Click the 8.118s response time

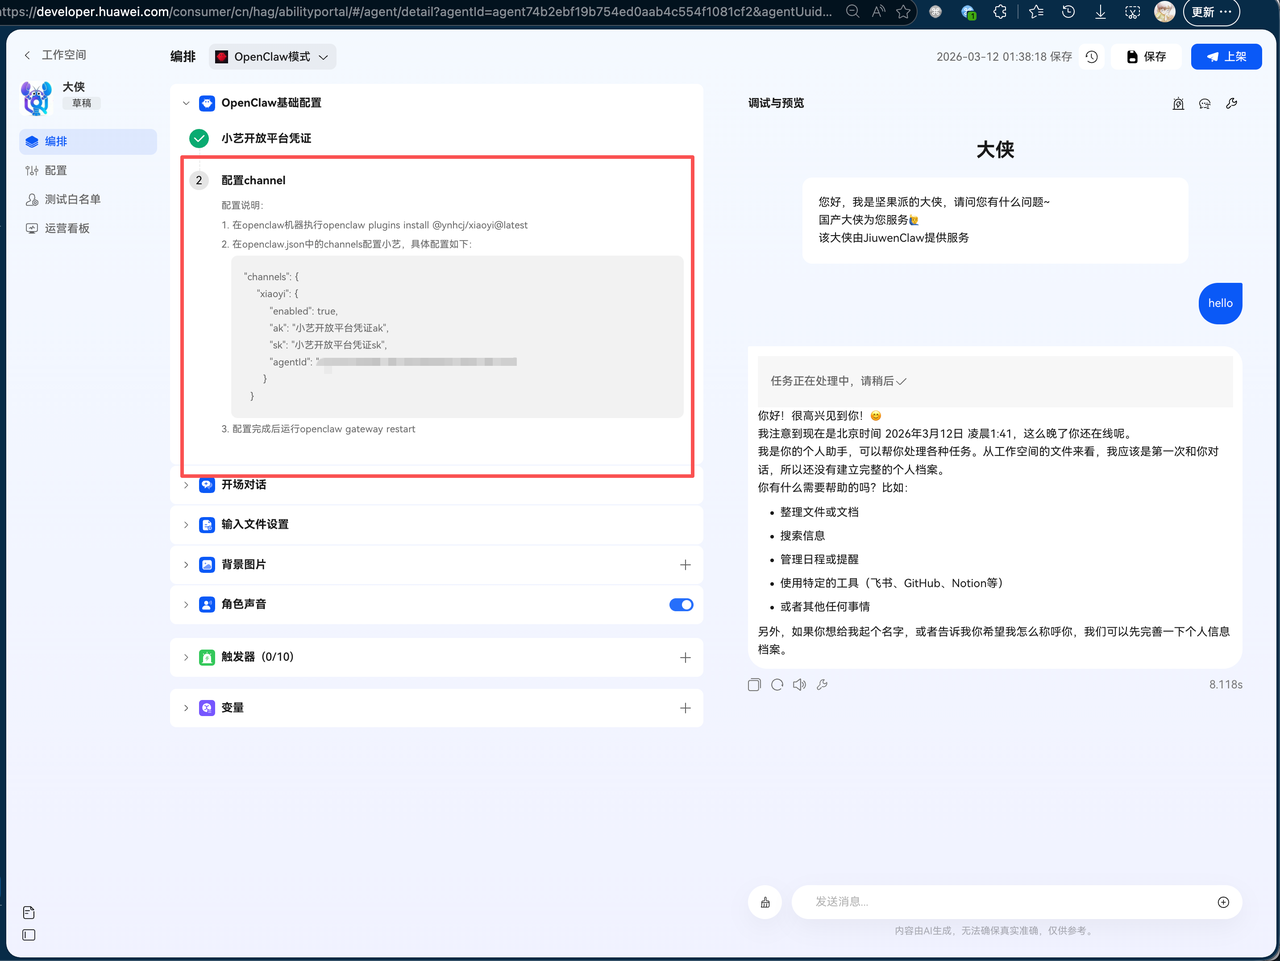(1226, 685)
